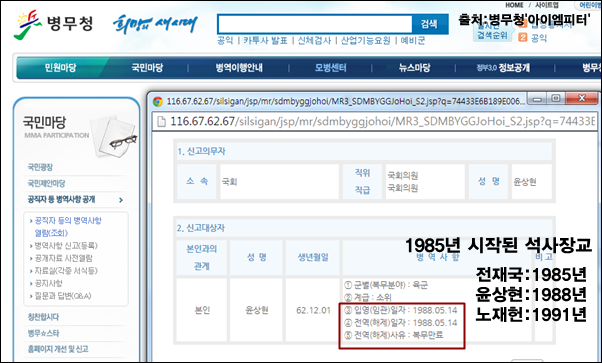Minimize the popup browser window
Viewport: 602px width, 363px height.
537,99
